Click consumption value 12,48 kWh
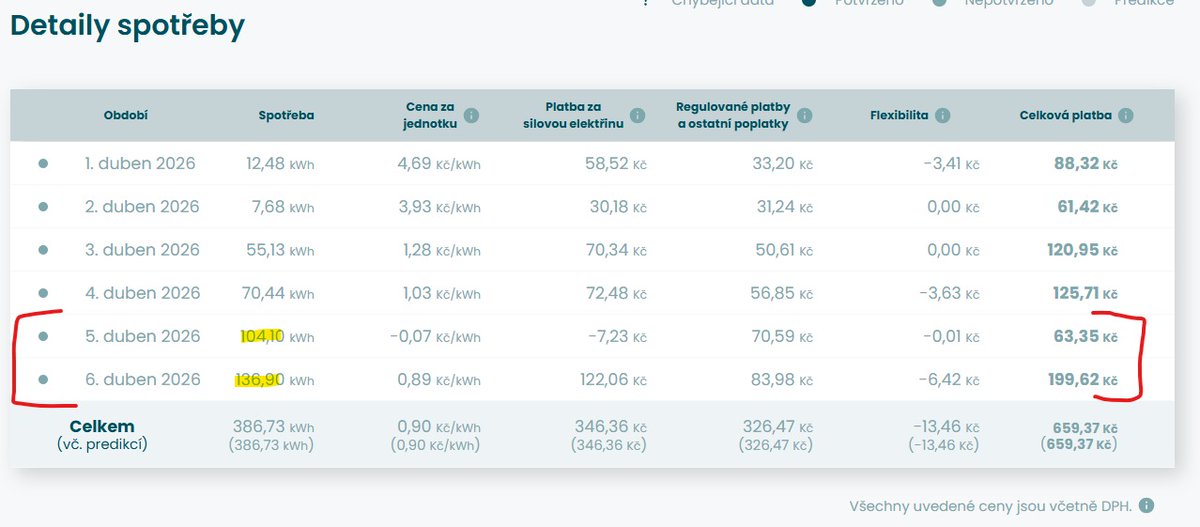 click(x=280, y=163)
